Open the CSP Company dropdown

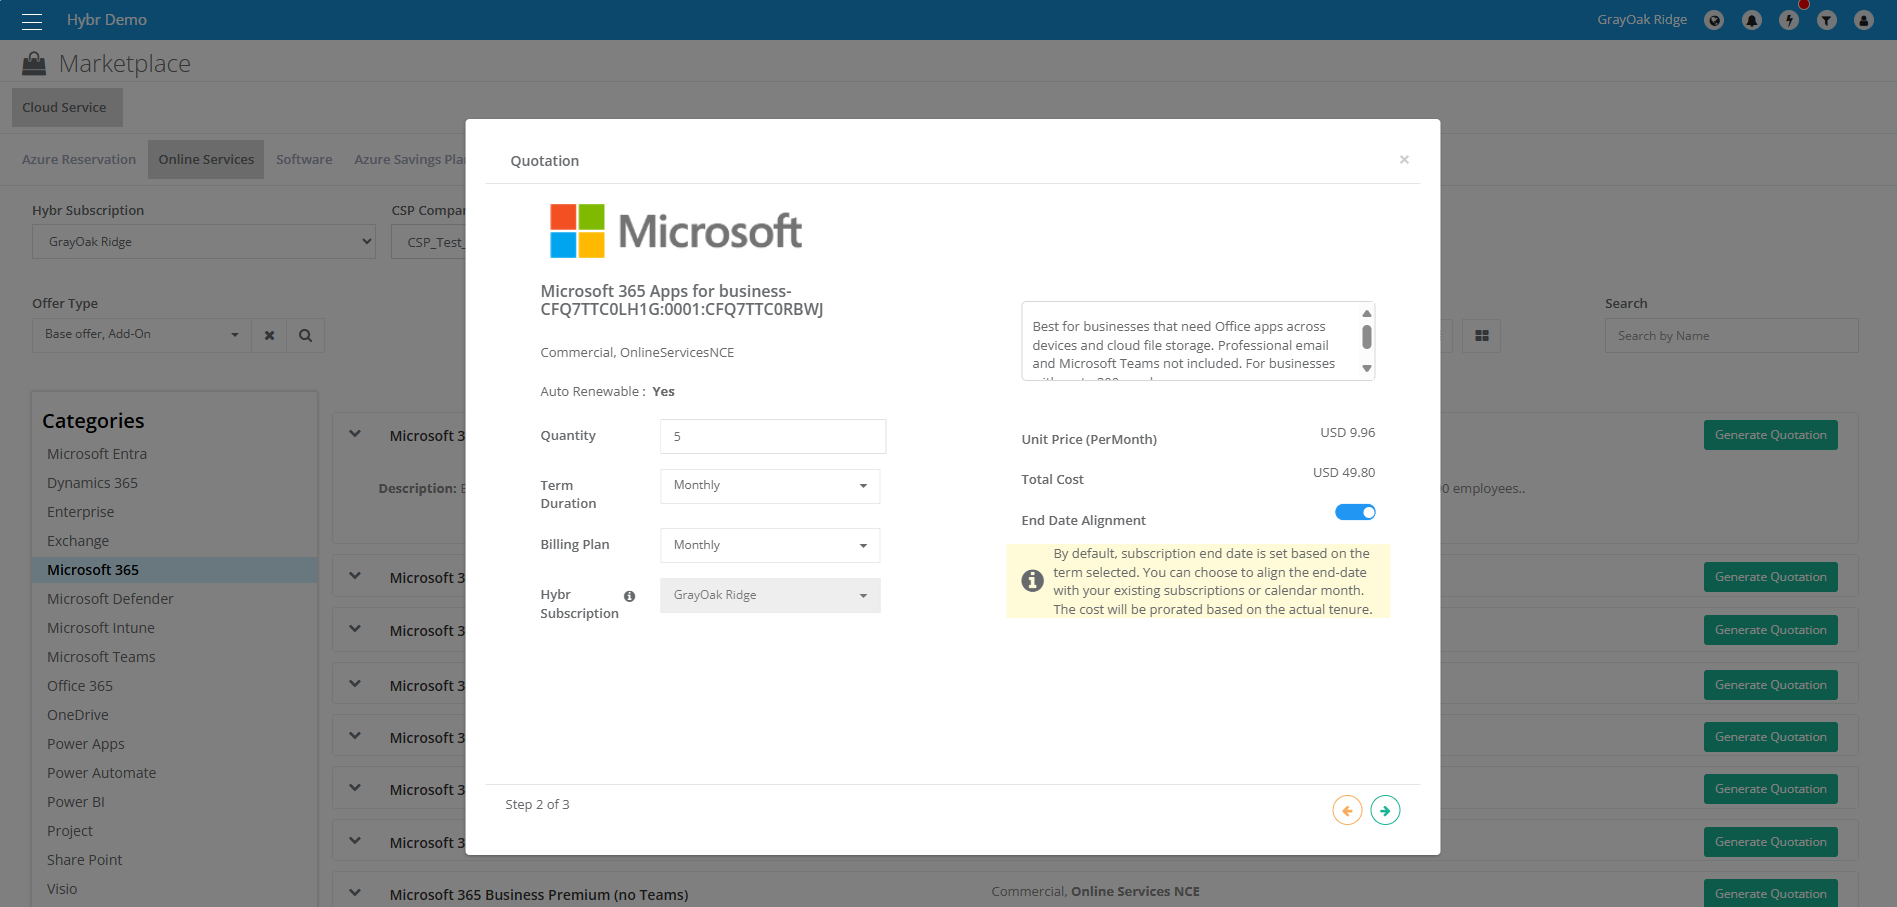click(x=429, y=242)
